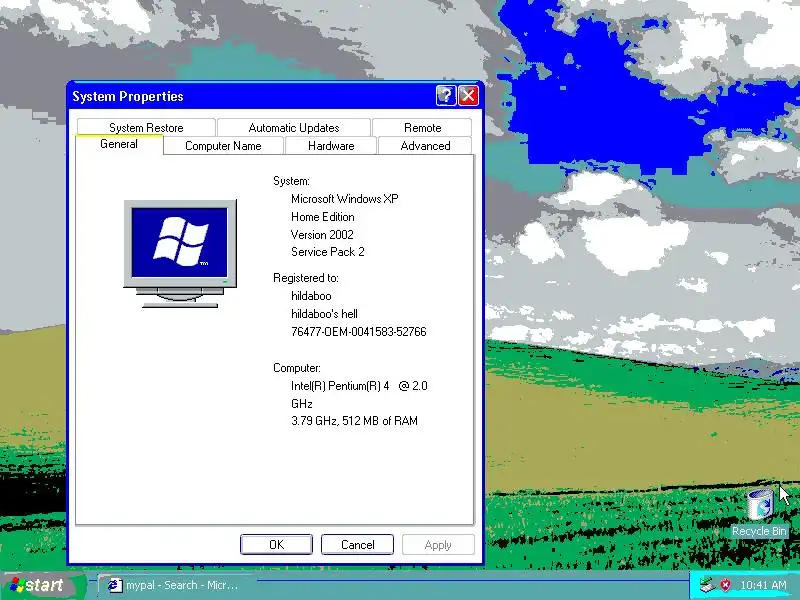
Task: Open the Remote tab
Action: click(x=422, y=128)
